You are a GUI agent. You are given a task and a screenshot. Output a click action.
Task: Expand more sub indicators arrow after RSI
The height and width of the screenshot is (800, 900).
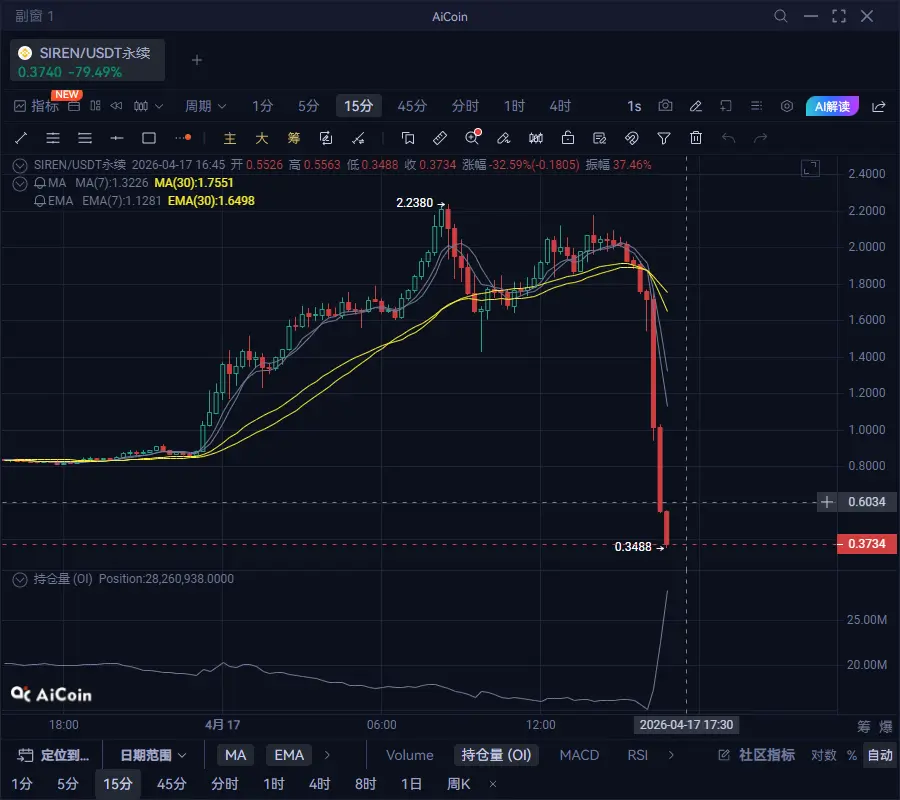[671, 755]
